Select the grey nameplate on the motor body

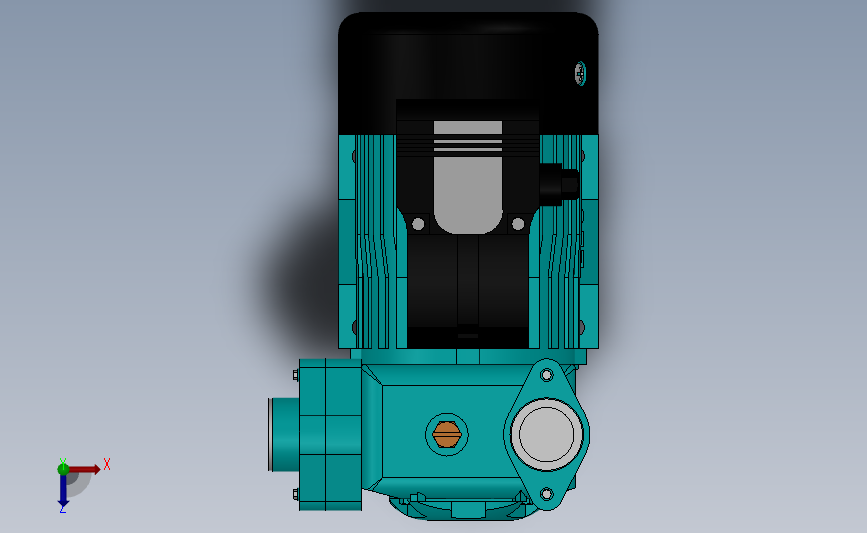(468, 177)
